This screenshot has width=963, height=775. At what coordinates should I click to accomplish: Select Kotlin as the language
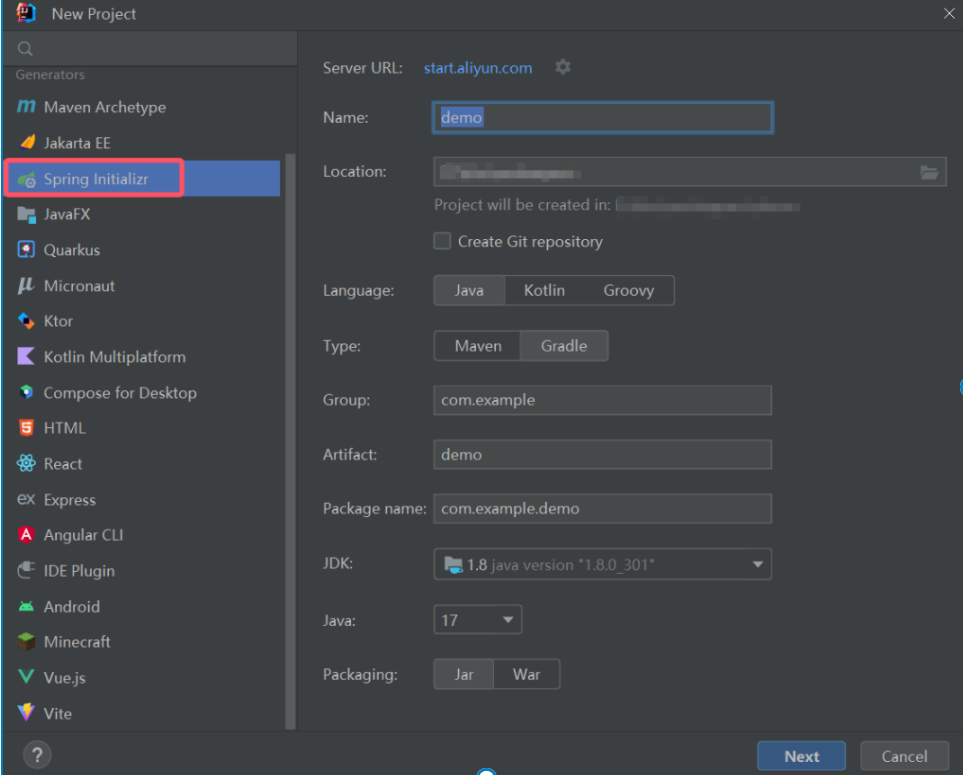544,290
